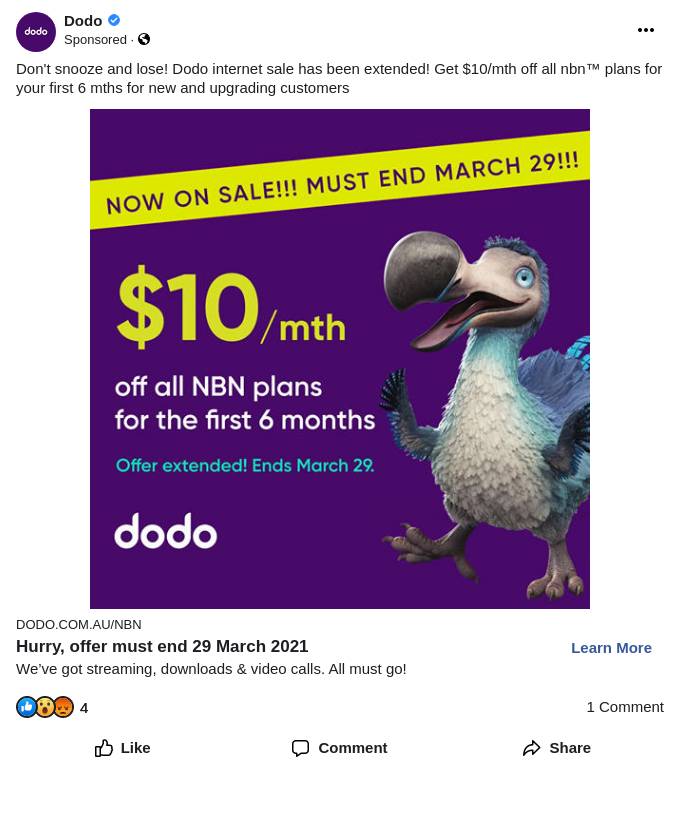The height and width of the screenshot is (824, 680).
Task: Open the Dodo page name link
Action: [x=83, y=20]
